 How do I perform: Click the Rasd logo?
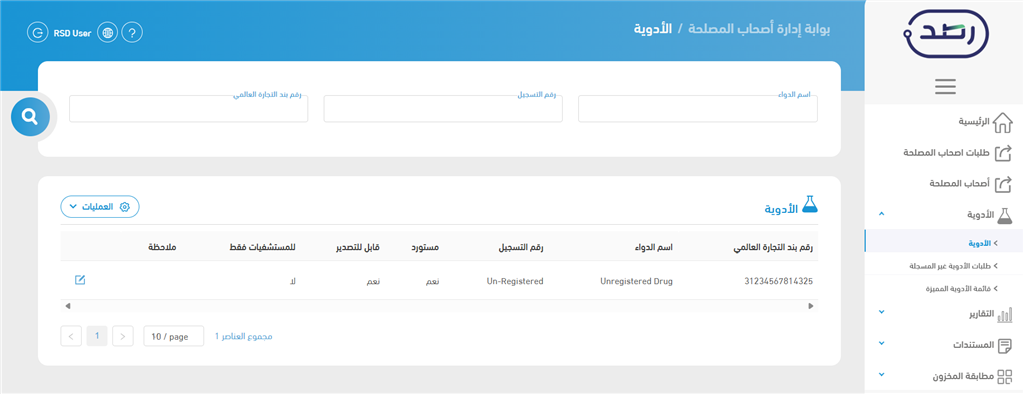[x=946, y=35]
